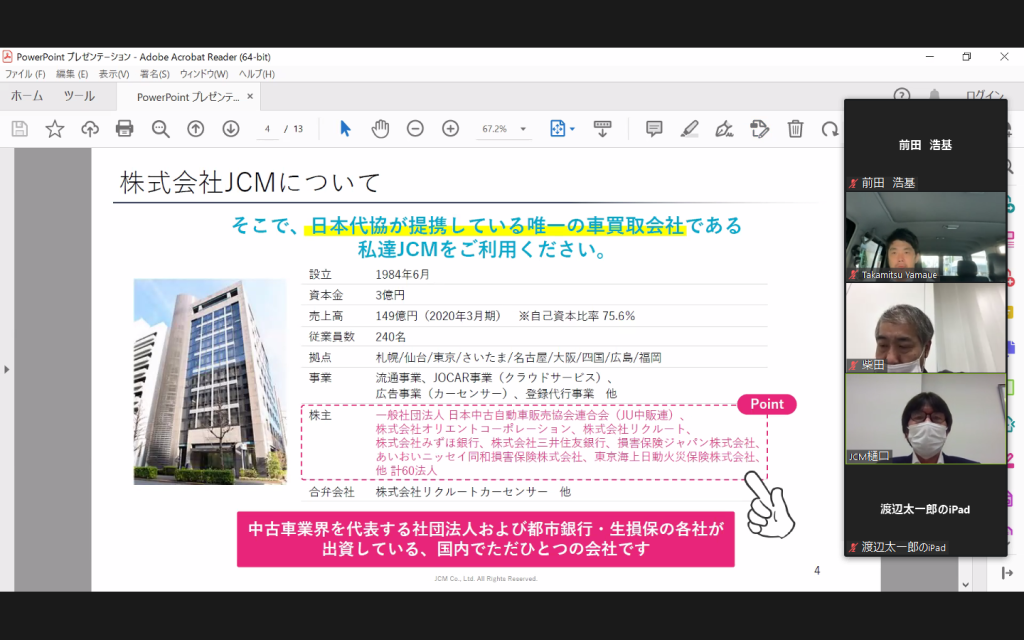
Task: Minimize the Acrobat Reader window
Action: pyautogui.click(x=929, y=57)
